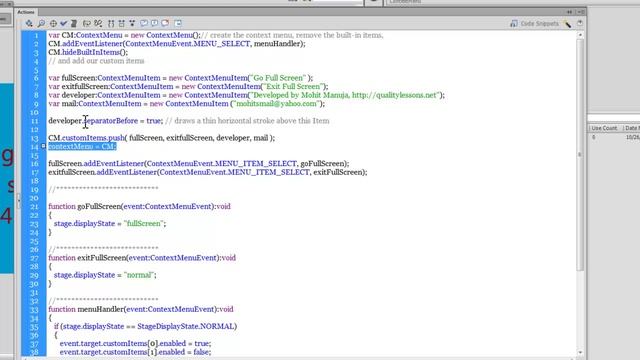640x360 pixels.
Task: Toggle the Show/Hide toolbox icon
Action: click(x=178, y=24)
